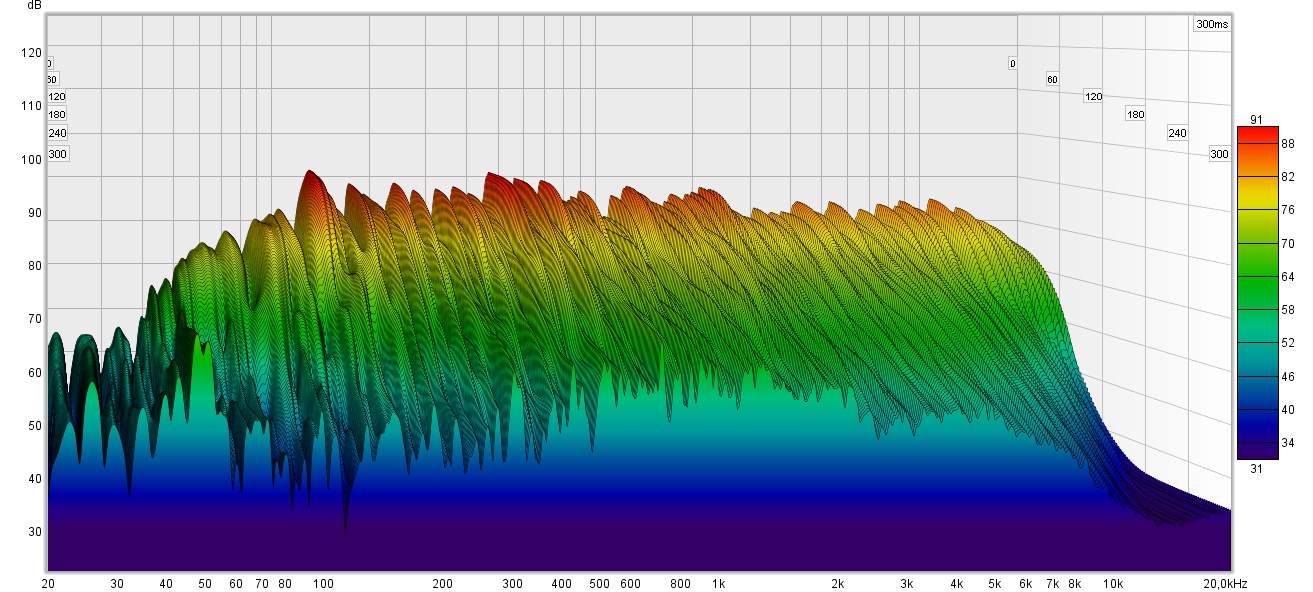Image resolution: width=1313 pixels, height=592 pixels.
Task: Click the 300ms time range label
Action: pos(1211,24)
